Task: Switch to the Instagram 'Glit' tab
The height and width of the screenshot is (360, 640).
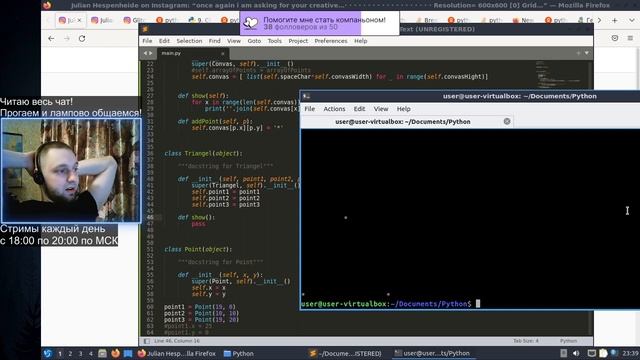Action: click(x=134, y=20)
